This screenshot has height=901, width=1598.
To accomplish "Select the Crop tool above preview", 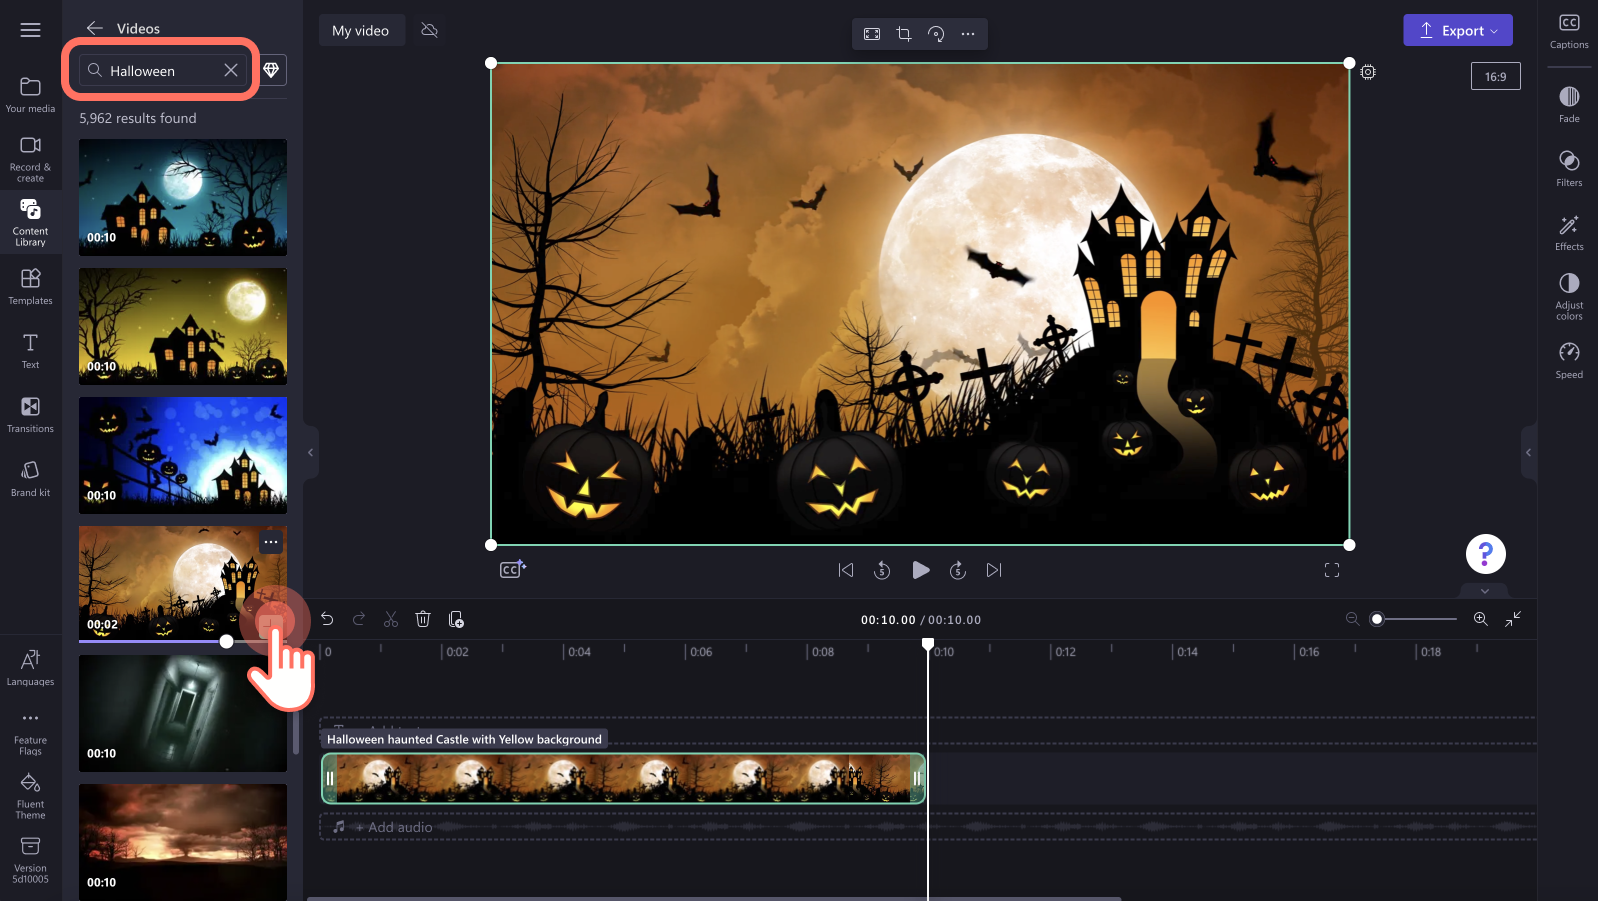I will tap(904, 34).
